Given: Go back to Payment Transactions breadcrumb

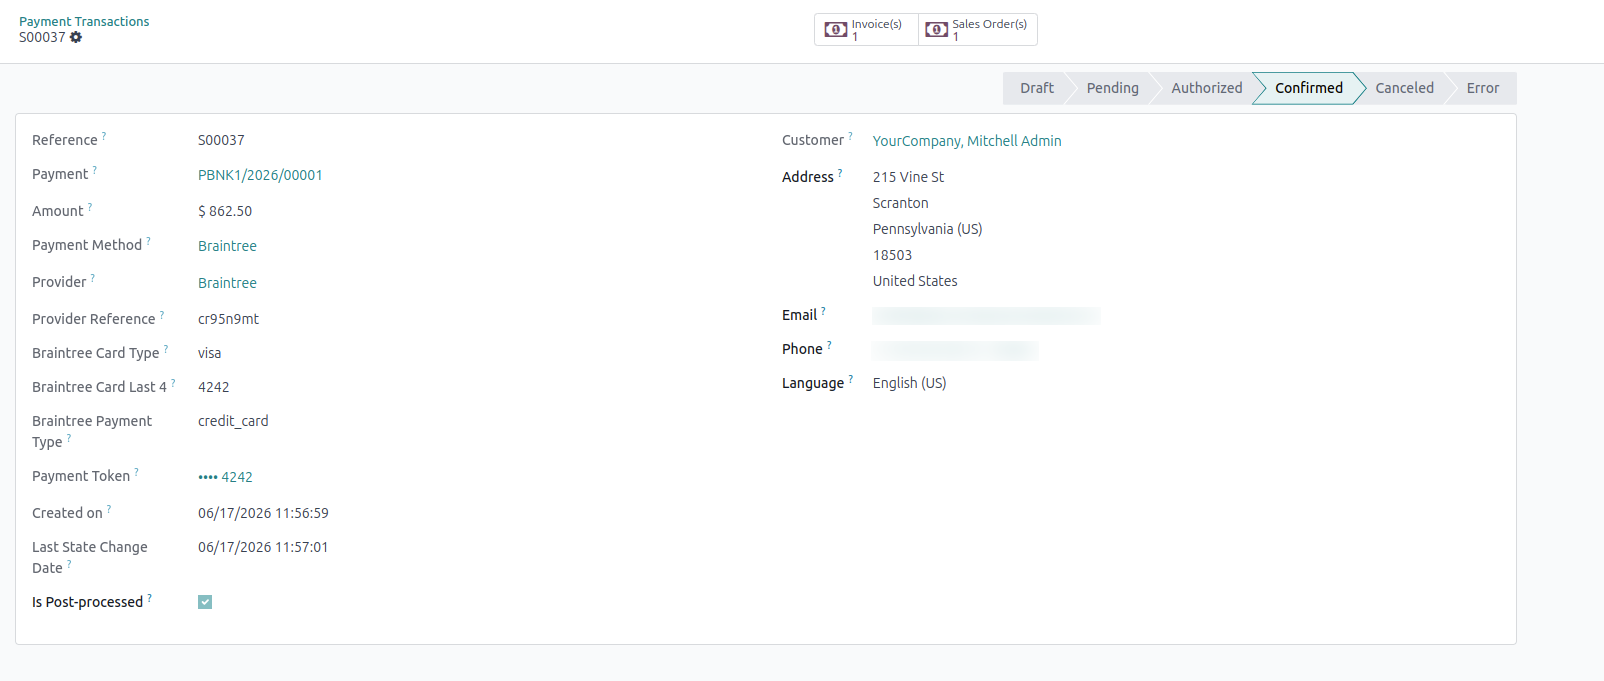Looking at the screenshot, I should [84, 21].
